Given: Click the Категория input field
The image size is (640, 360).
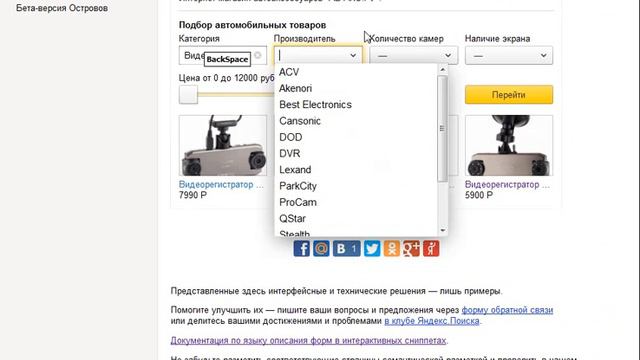Looking at the screenshot, I should pyautogui.click(x=222, y=56).
